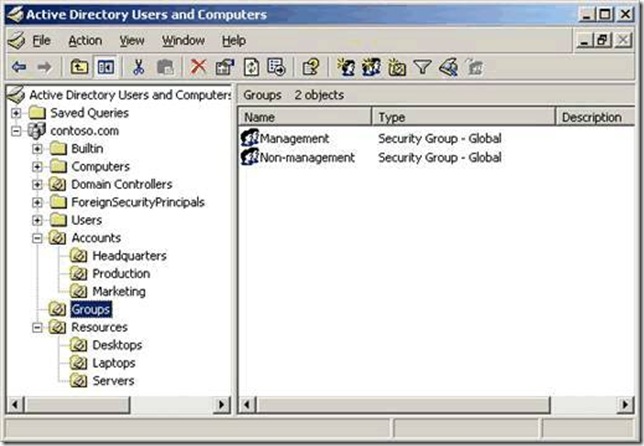Sort by the Type column header
644x446 pixels.
pyautogui.click(x=464, y=117)
